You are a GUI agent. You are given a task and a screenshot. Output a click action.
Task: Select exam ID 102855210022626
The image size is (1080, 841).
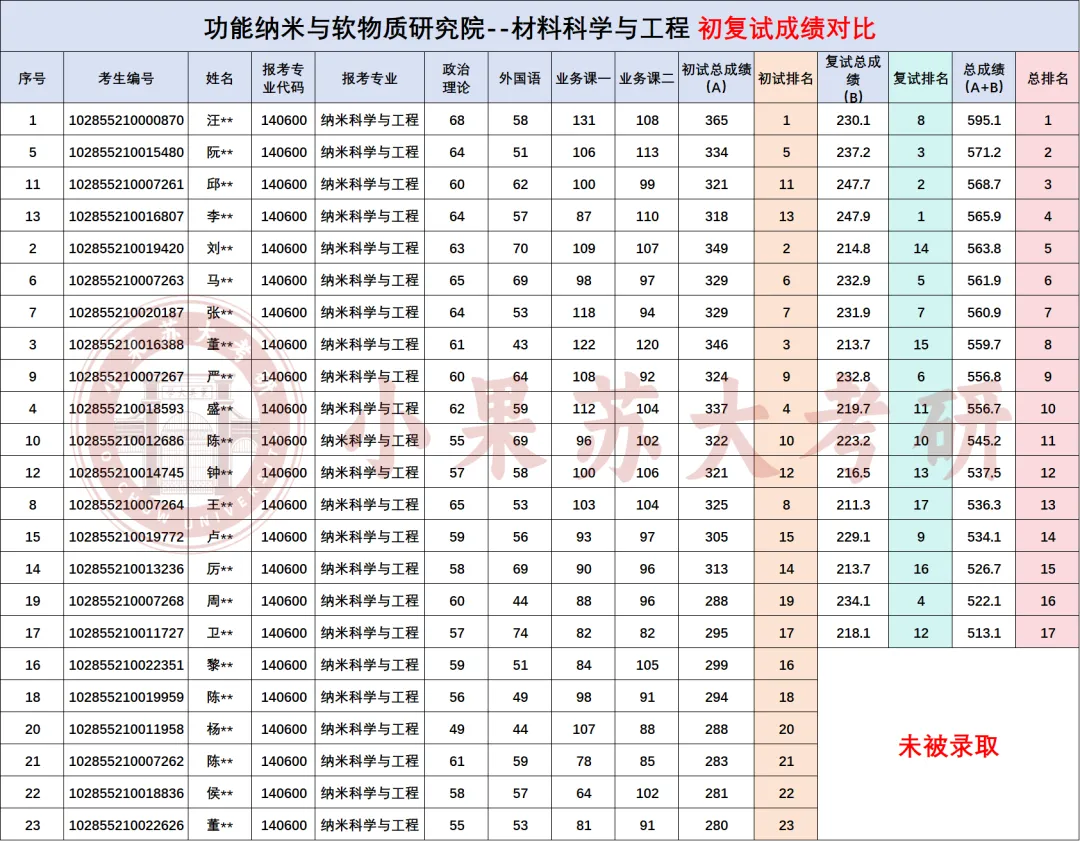pyautogui.click(x=126, y=825)
